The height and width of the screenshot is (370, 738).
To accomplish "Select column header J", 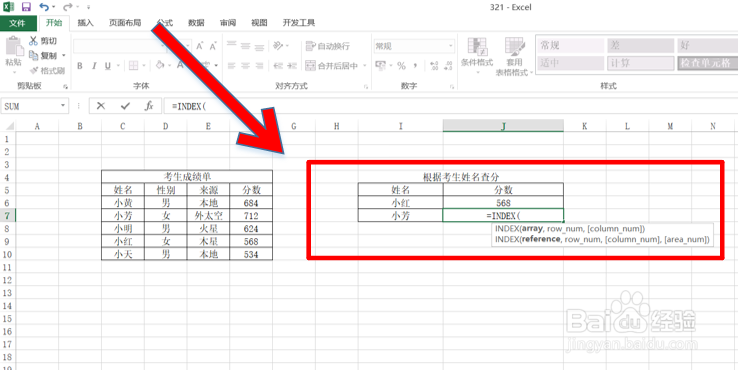I will [503, 126].
